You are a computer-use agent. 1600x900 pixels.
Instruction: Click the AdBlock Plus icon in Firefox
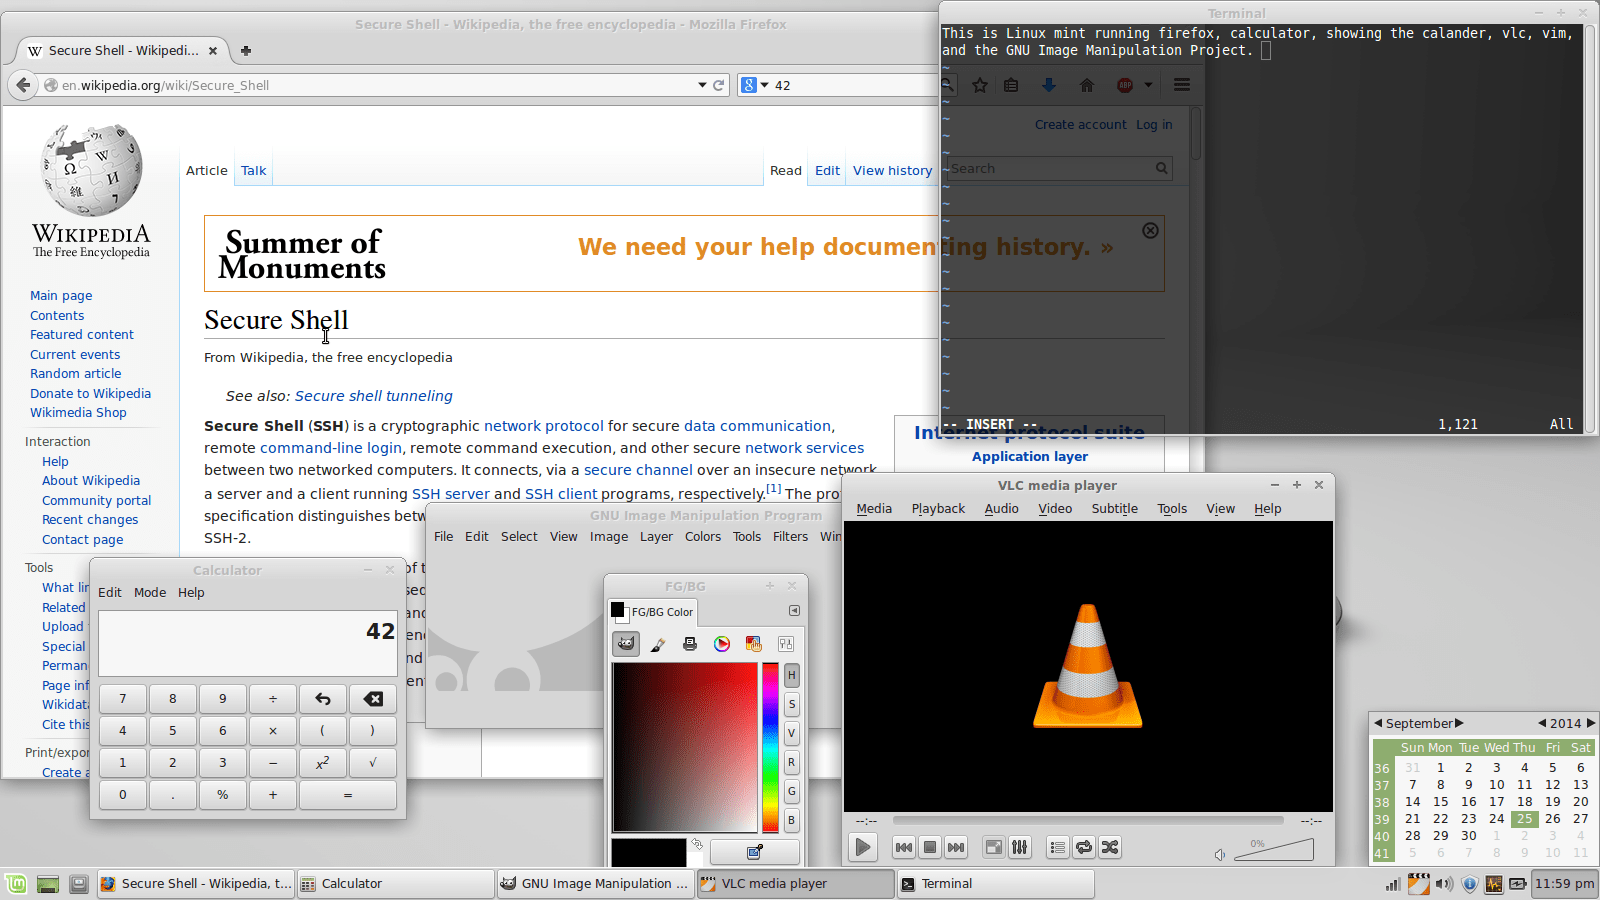coord(1126,85)
